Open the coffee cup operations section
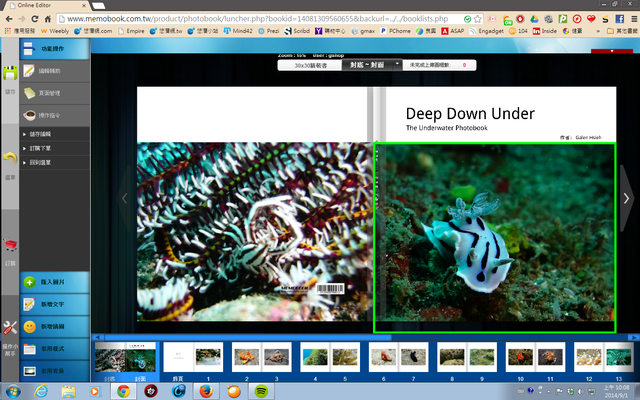640x400 pixels. coord(55,116)
